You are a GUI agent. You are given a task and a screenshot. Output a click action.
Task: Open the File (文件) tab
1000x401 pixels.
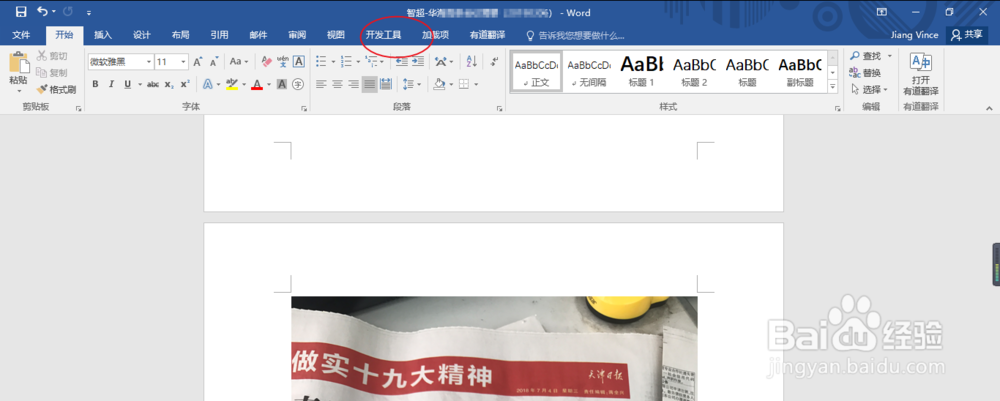[21, 35]
